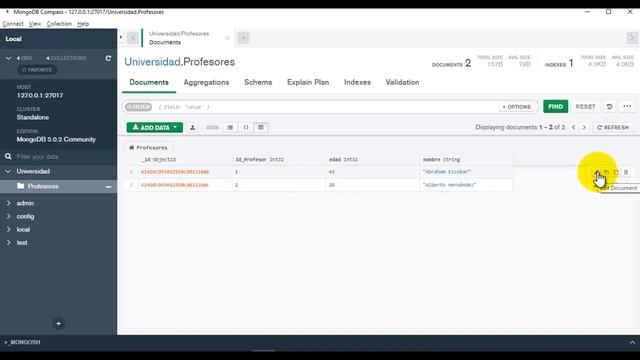Click the "Abraham Escobar" nombre cell

click(x=467, y=172)
